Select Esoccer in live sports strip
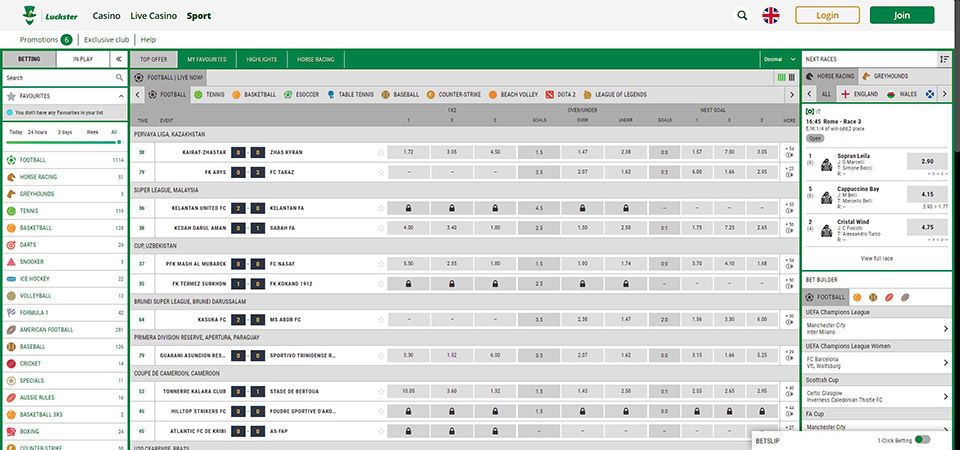The image size is (960, 450). point(301,95)
